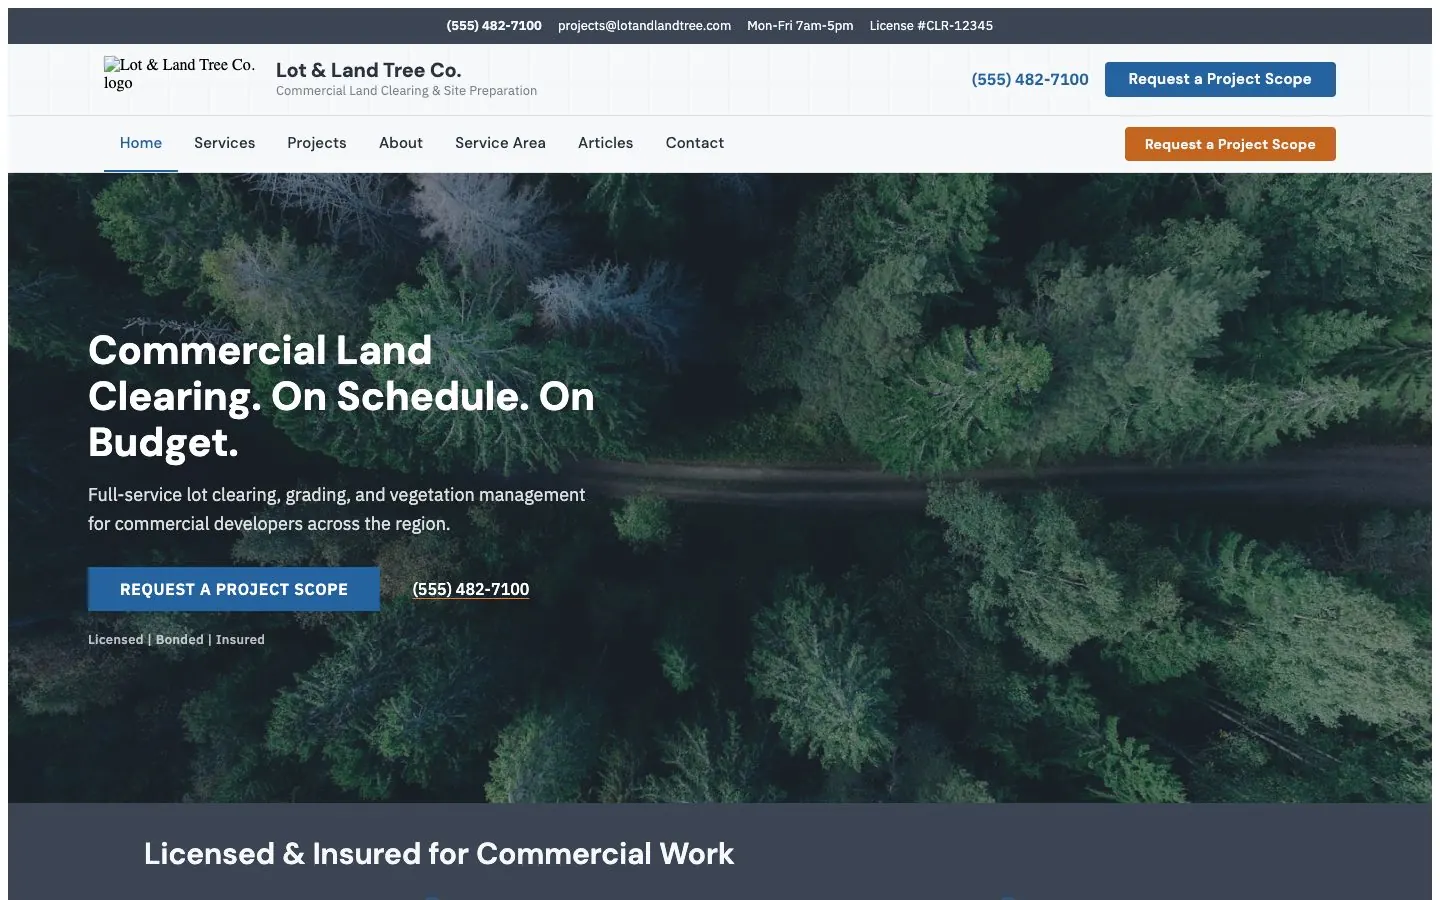Click the Licensed | Bonded | Insured text
The image size is (1440, 900).
176,640
